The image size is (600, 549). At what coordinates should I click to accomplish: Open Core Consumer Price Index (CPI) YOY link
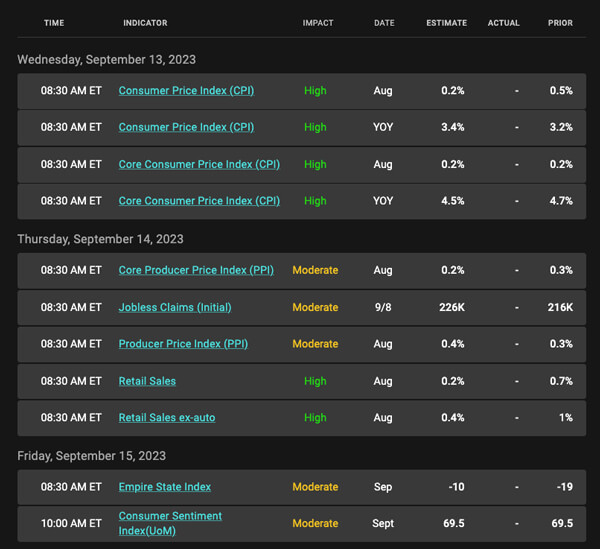pos(199,201)
